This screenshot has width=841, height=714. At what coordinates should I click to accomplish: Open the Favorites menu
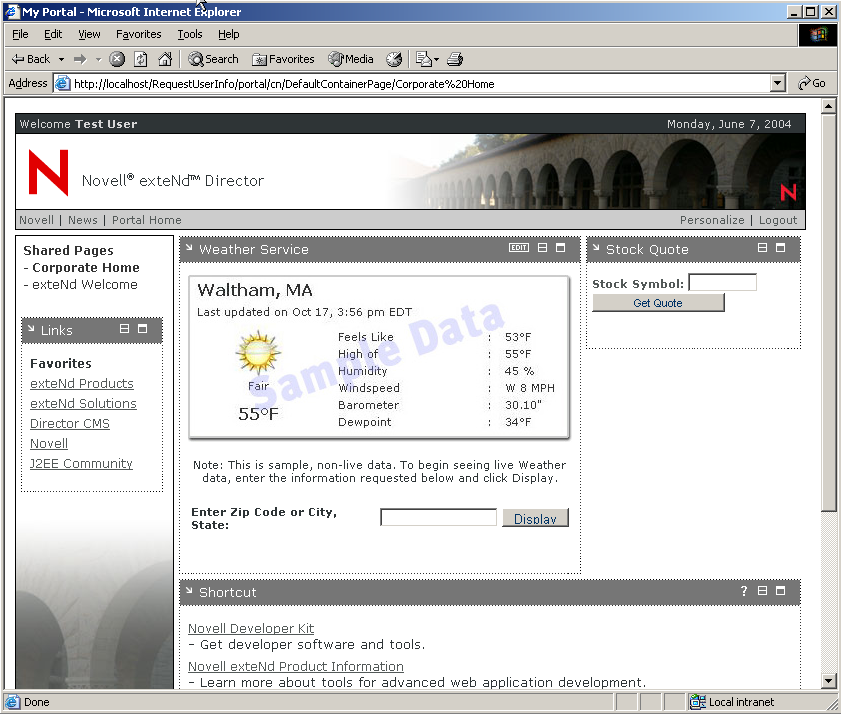(138, 34)
